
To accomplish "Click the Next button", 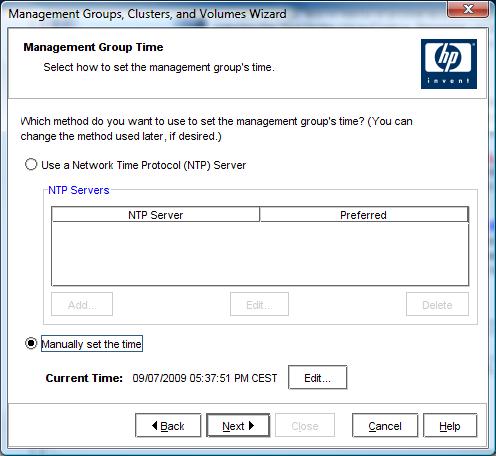I will click(x=238, y=425).
